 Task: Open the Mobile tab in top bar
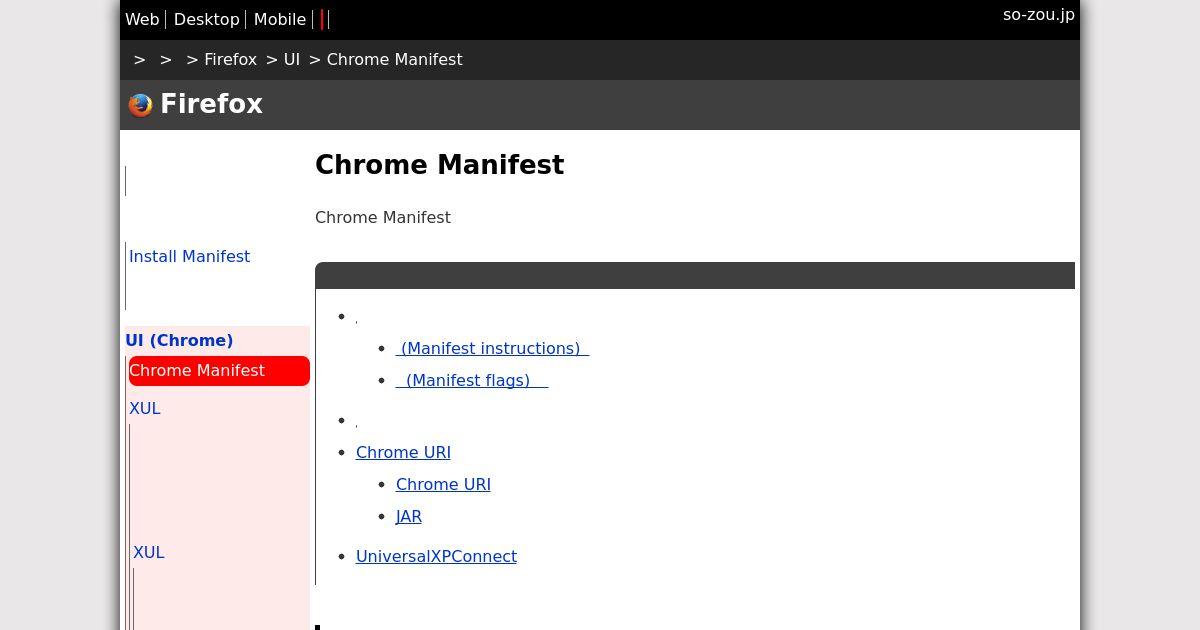pos(280,19)
